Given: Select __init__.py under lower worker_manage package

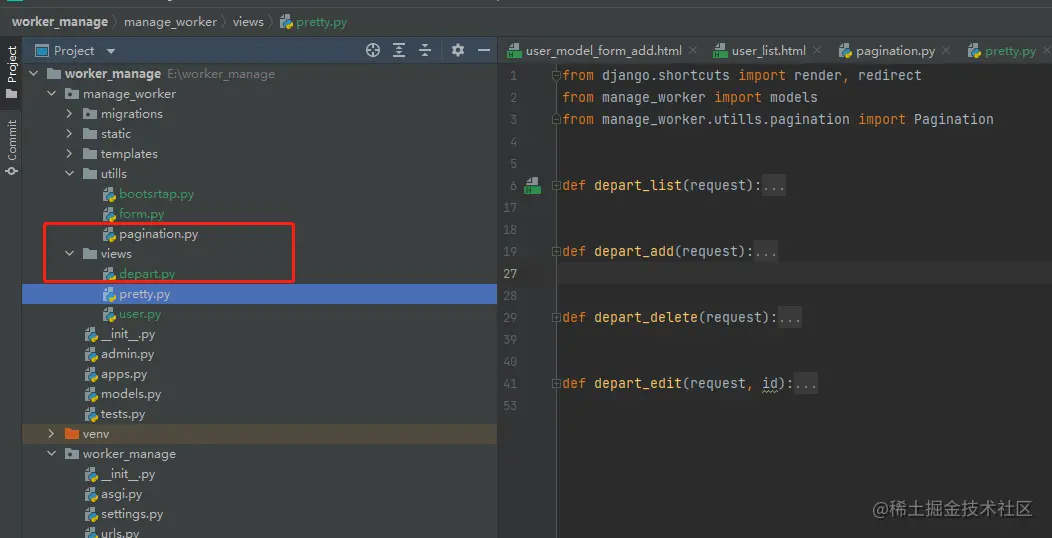Looking at the screenshot, I should click(x=127, y=474).
